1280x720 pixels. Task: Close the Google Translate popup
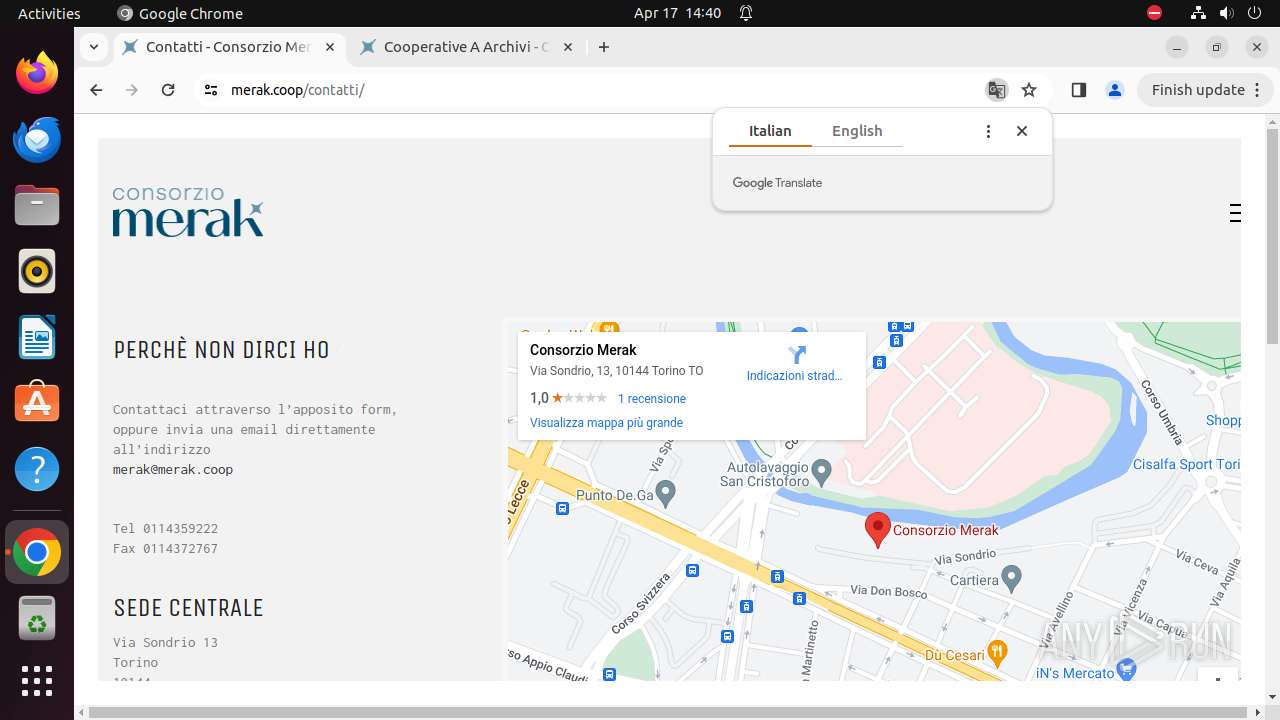[1022, 131]
